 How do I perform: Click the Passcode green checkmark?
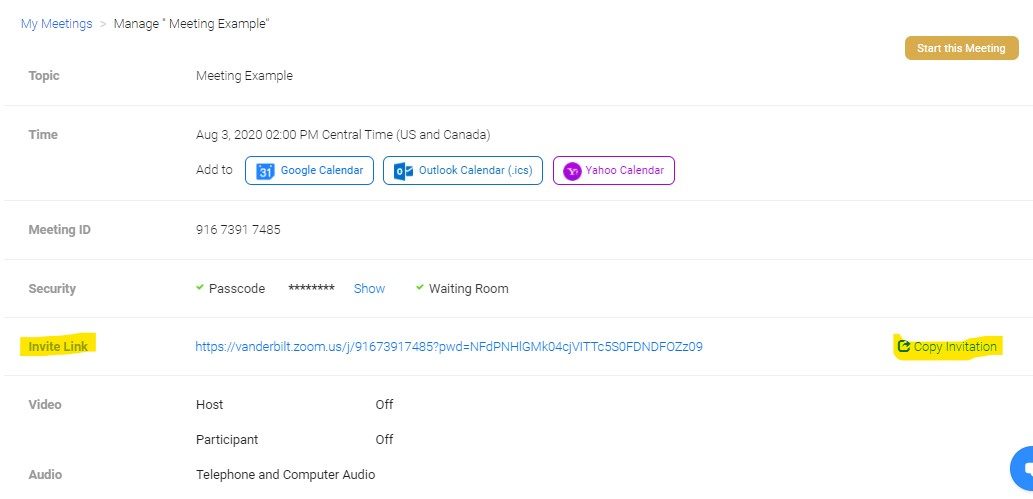tap(200, 288)
